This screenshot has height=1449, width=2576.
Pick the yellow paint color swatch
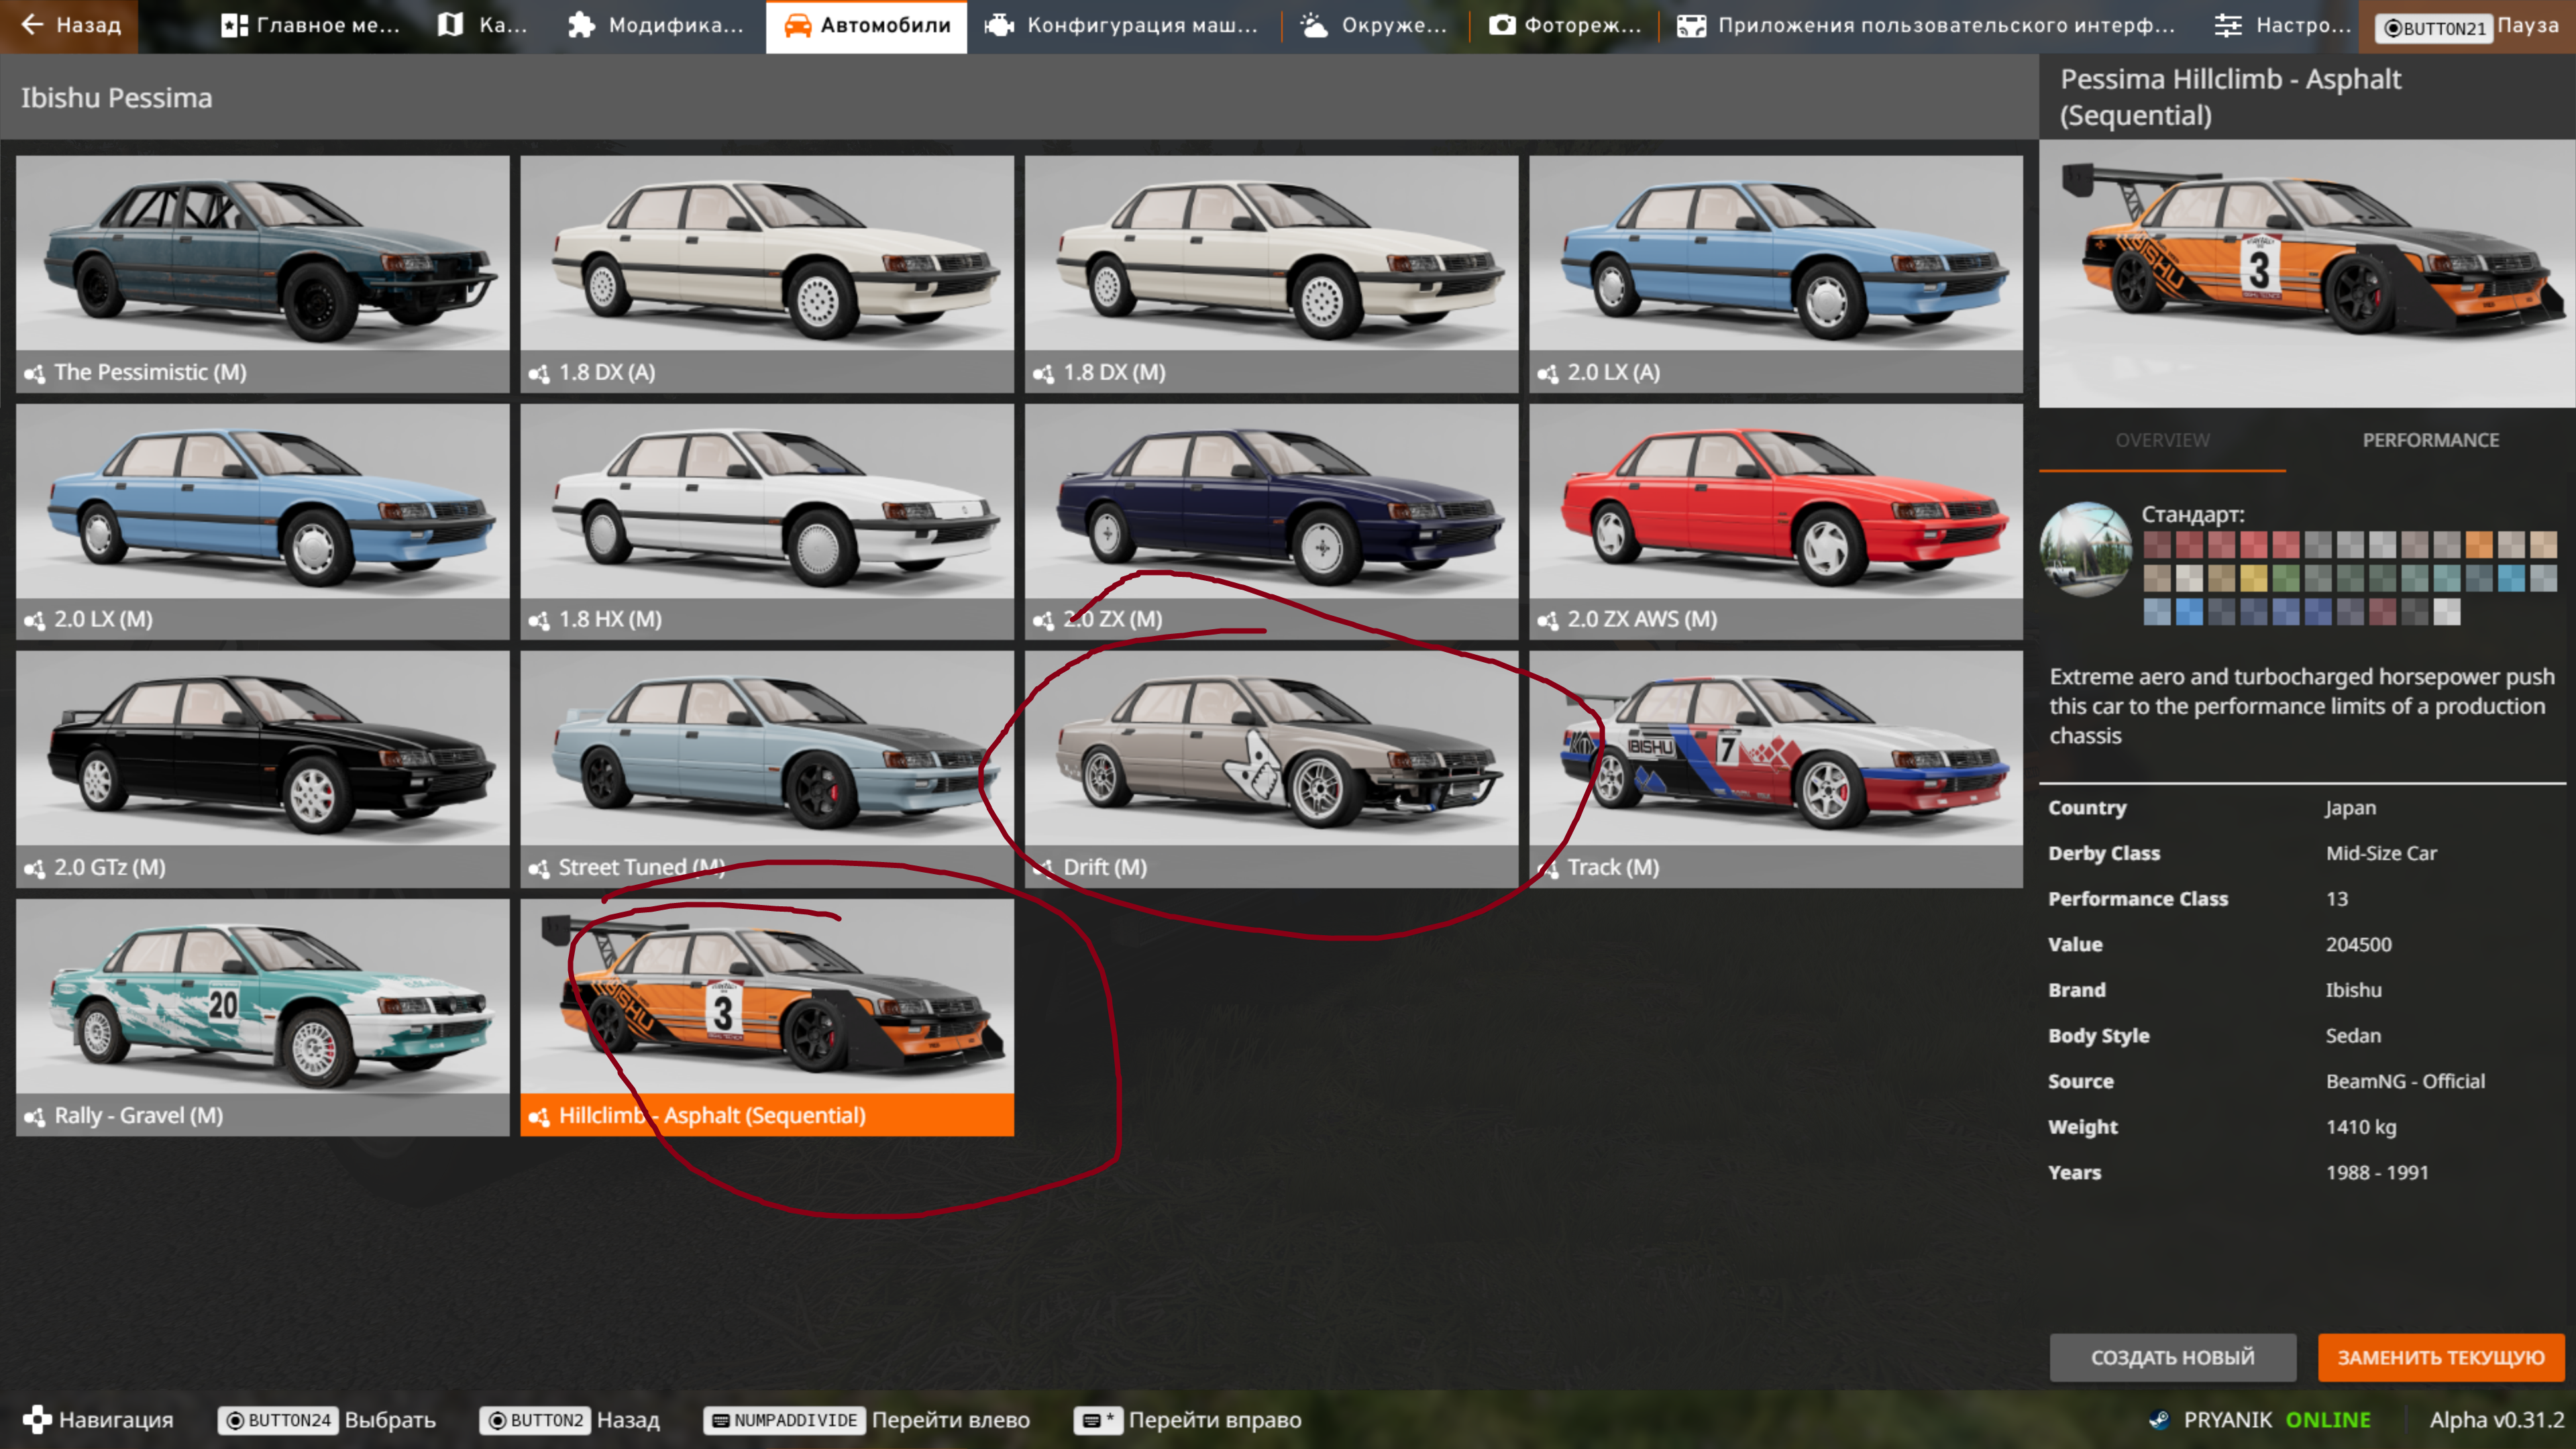pos(2253,578)
